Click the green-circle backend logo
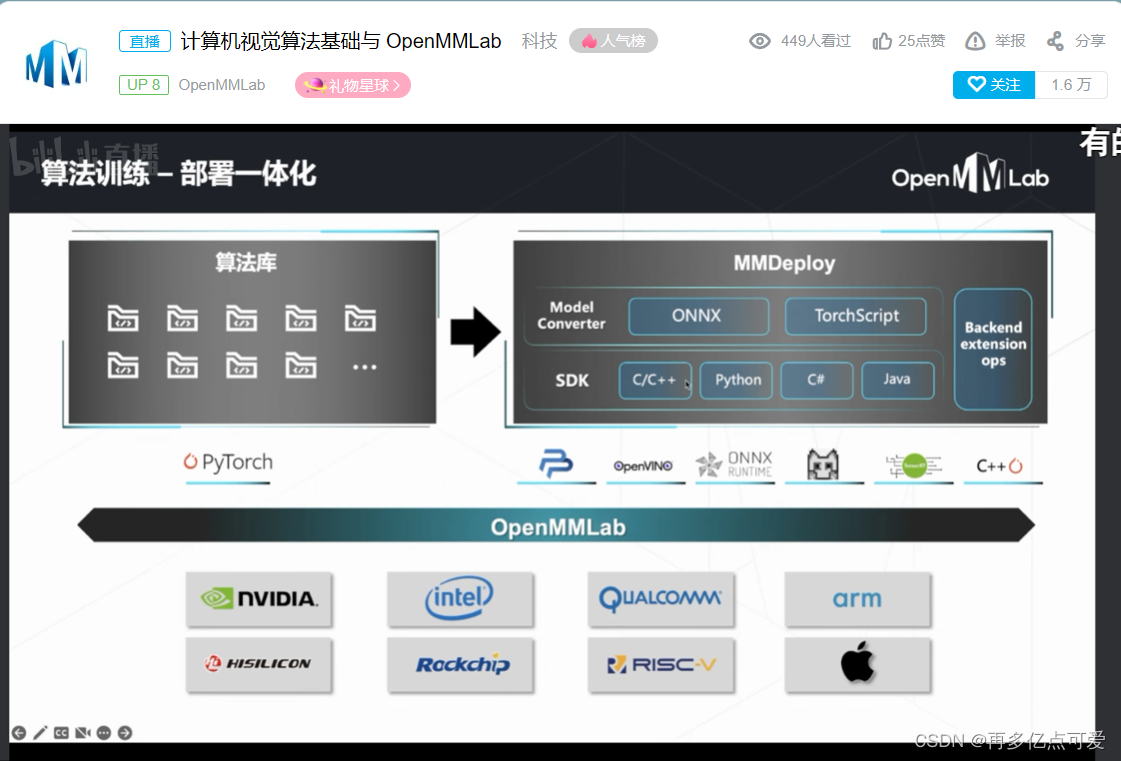1121x761 pixels. [913, 466]
